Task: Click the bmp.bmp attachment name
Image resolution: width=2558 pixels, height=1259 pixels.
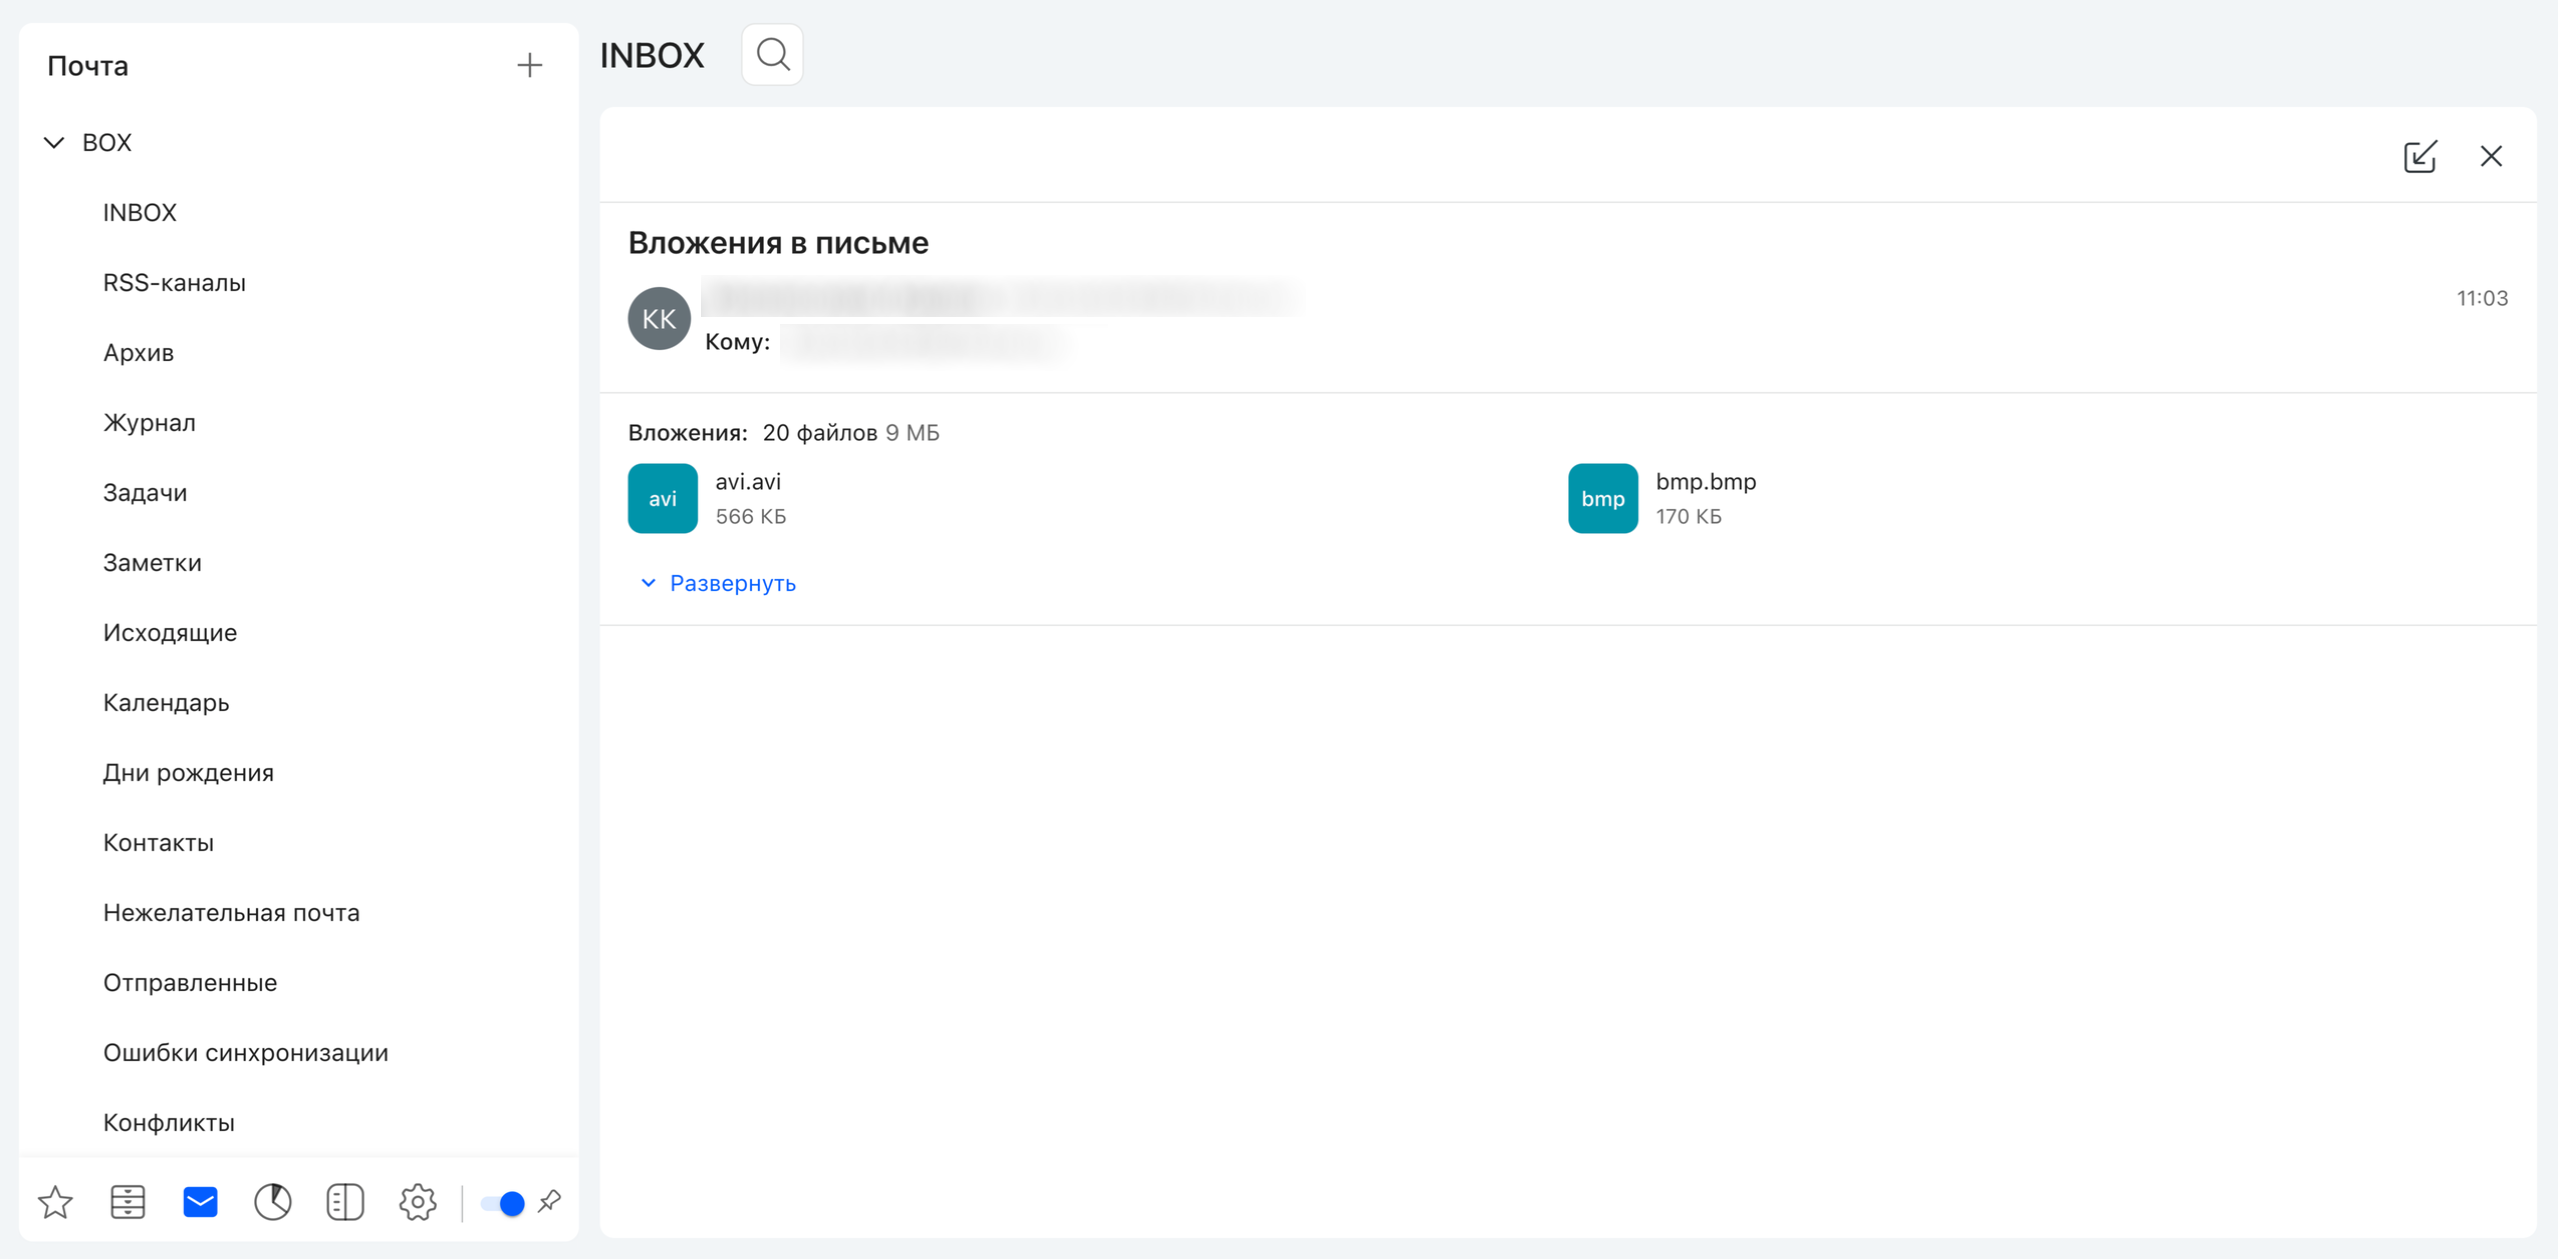Action: (1705, 482)
